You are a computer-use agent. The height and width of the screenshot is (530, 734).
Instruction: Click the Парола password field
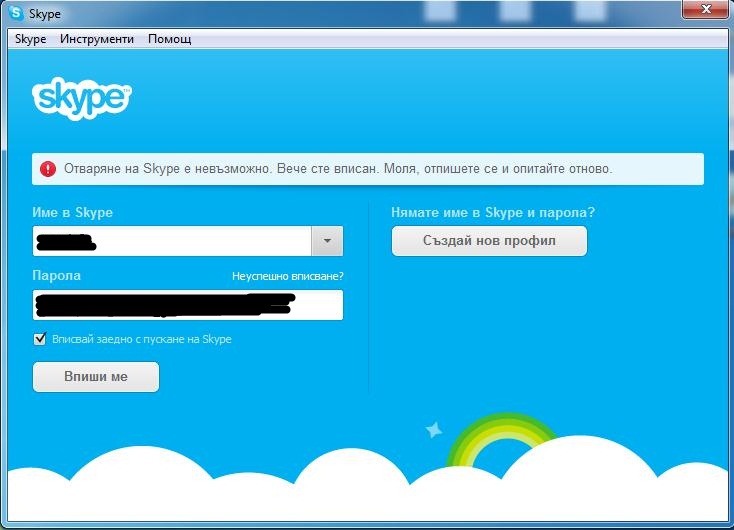188,305
